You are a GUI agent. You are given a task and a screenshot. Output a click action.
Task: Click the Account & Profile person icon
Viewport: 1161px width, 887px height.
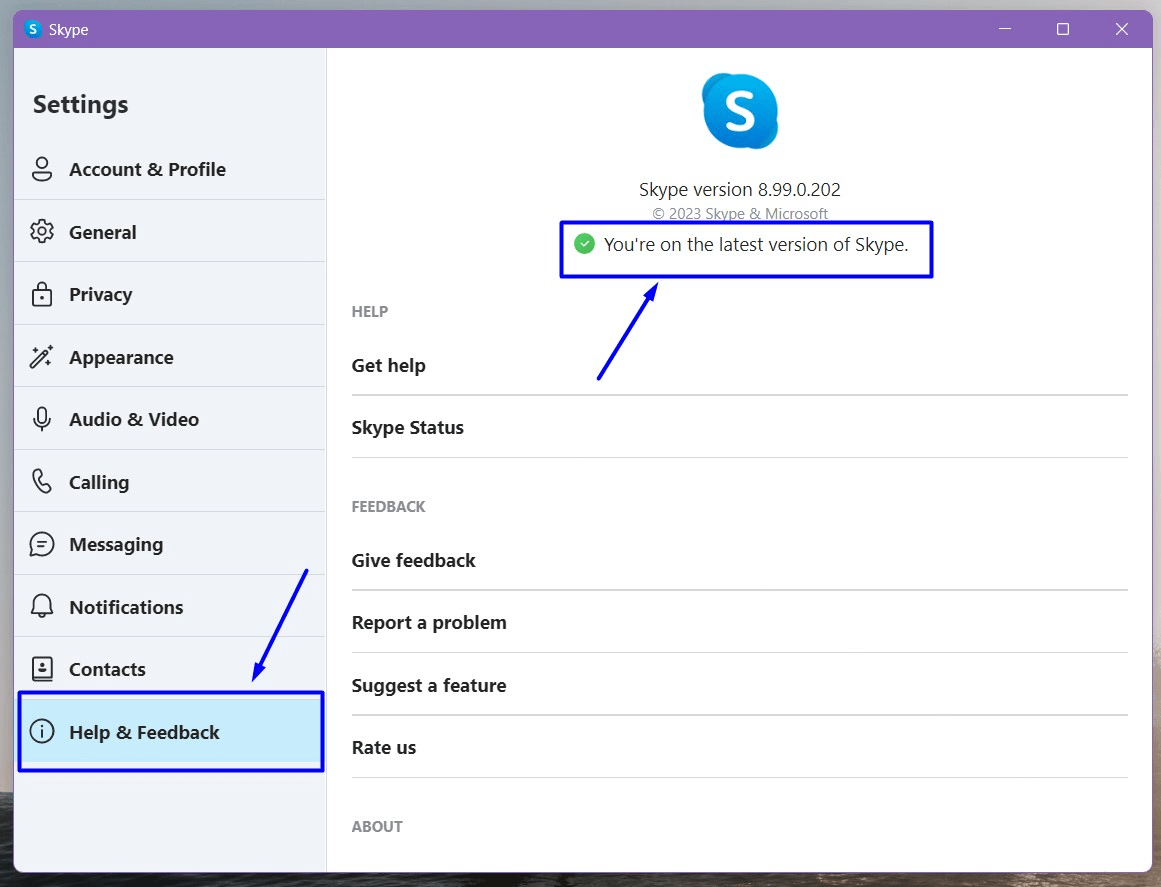tap(42, 169)
